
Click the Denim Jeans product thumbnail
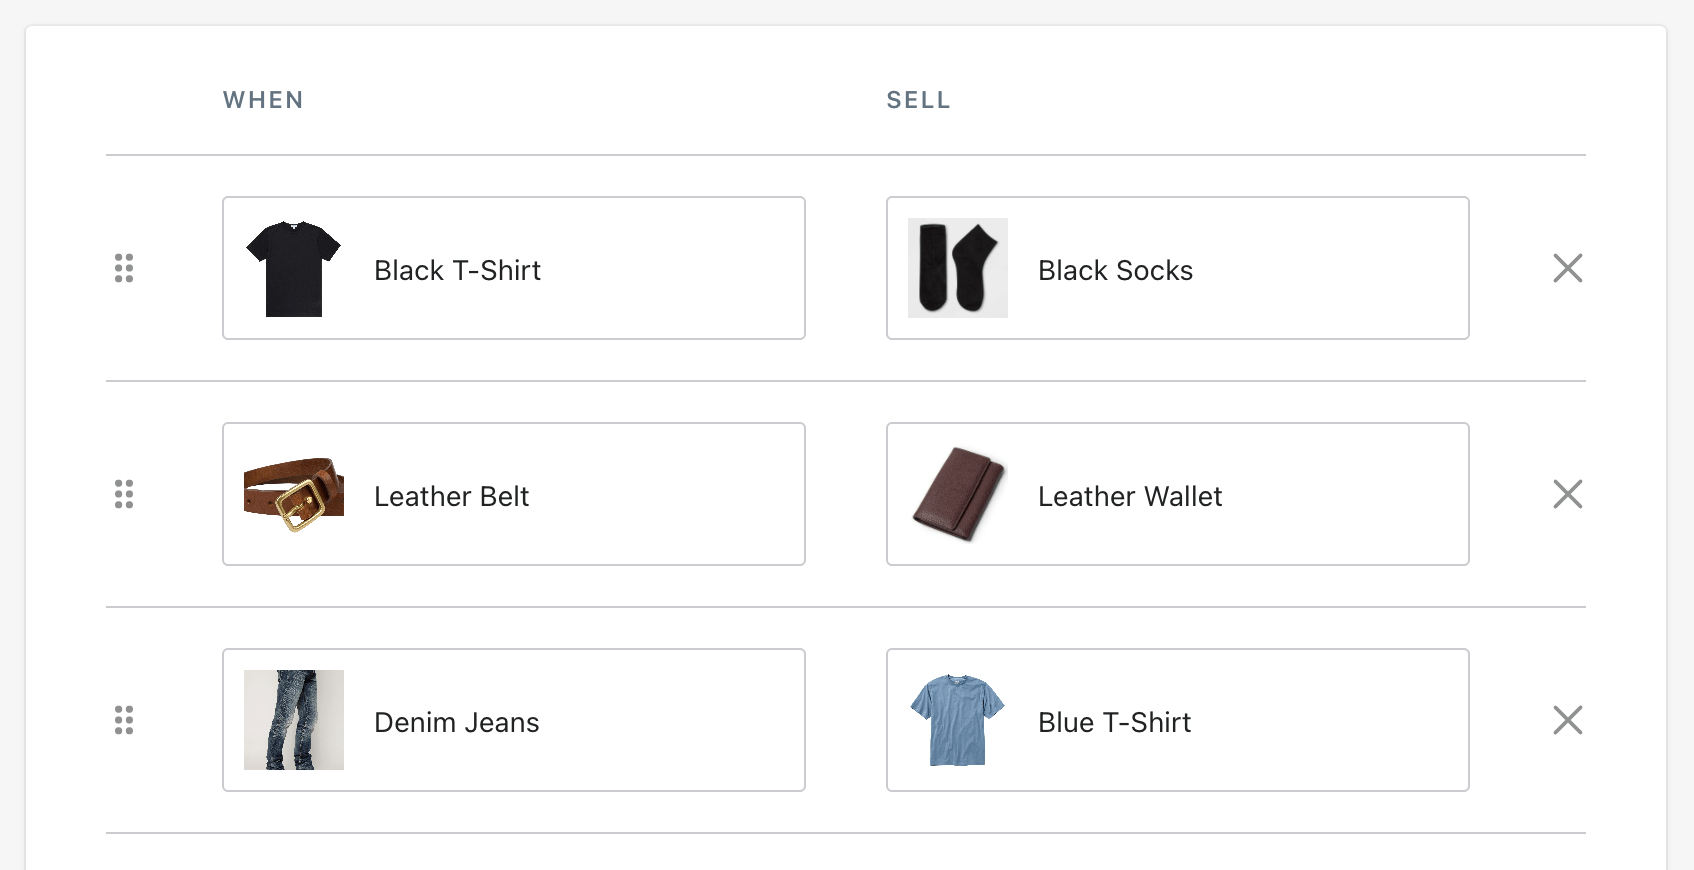[x=294, y=720]
